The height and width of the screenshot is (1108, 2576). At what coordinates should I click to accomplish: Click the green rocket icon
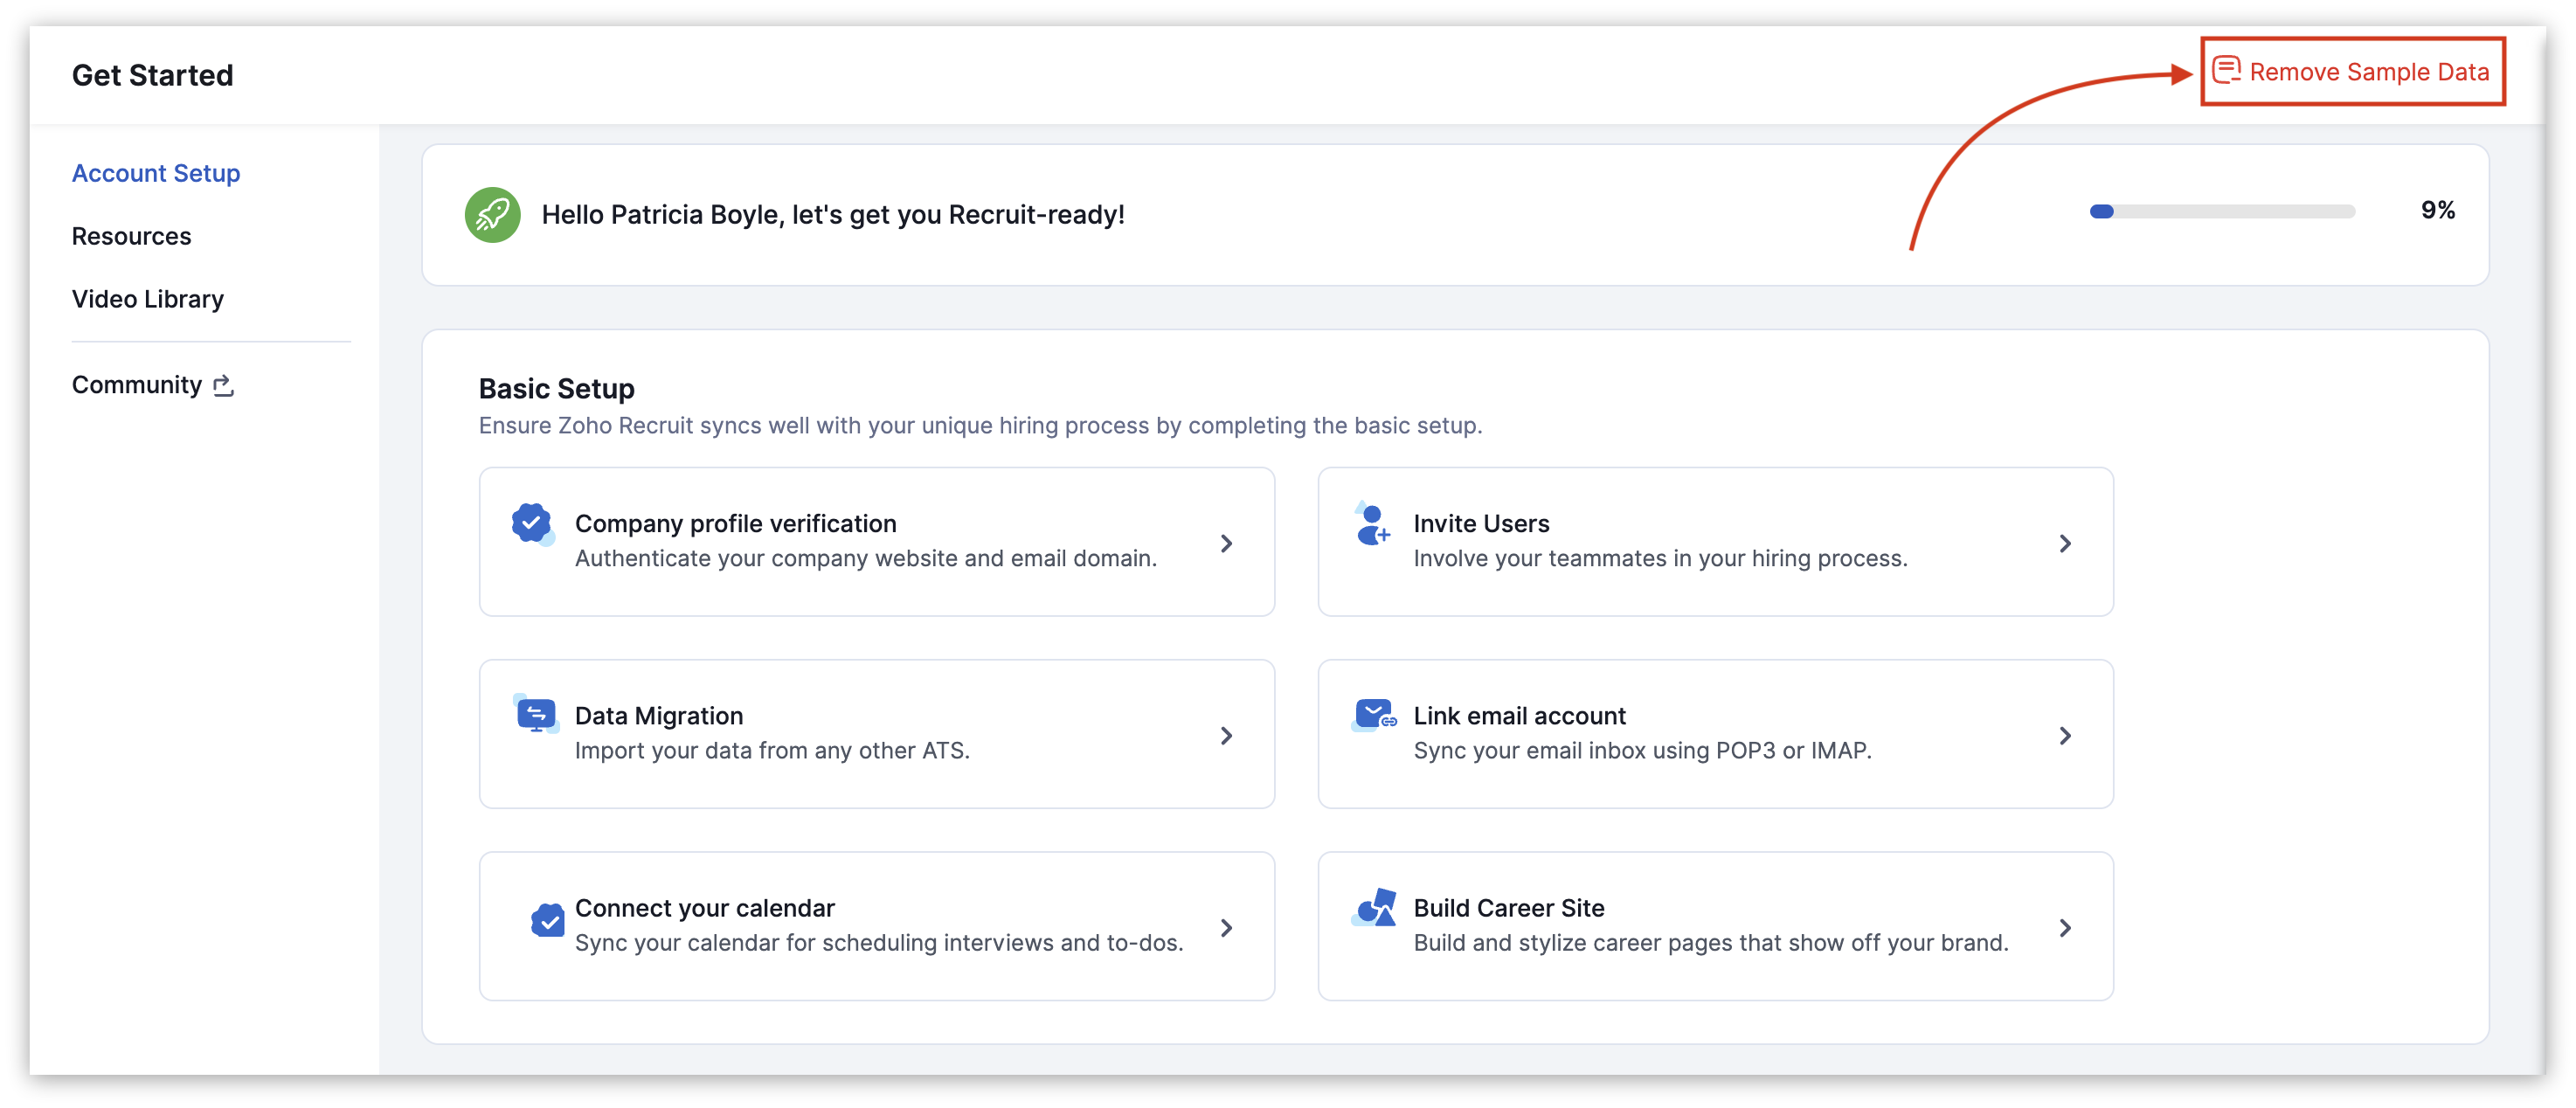coord(492,214)
